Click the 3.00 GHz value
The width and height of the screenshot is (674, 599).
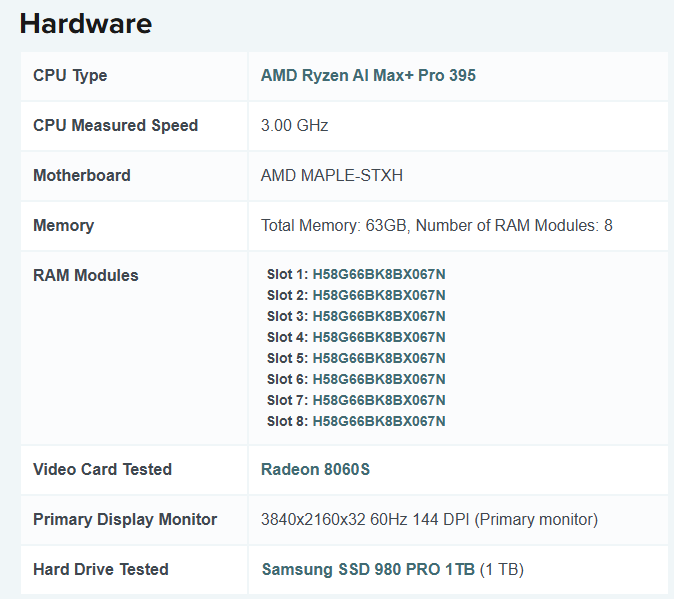pyautogui.click(x=294, y=125)
